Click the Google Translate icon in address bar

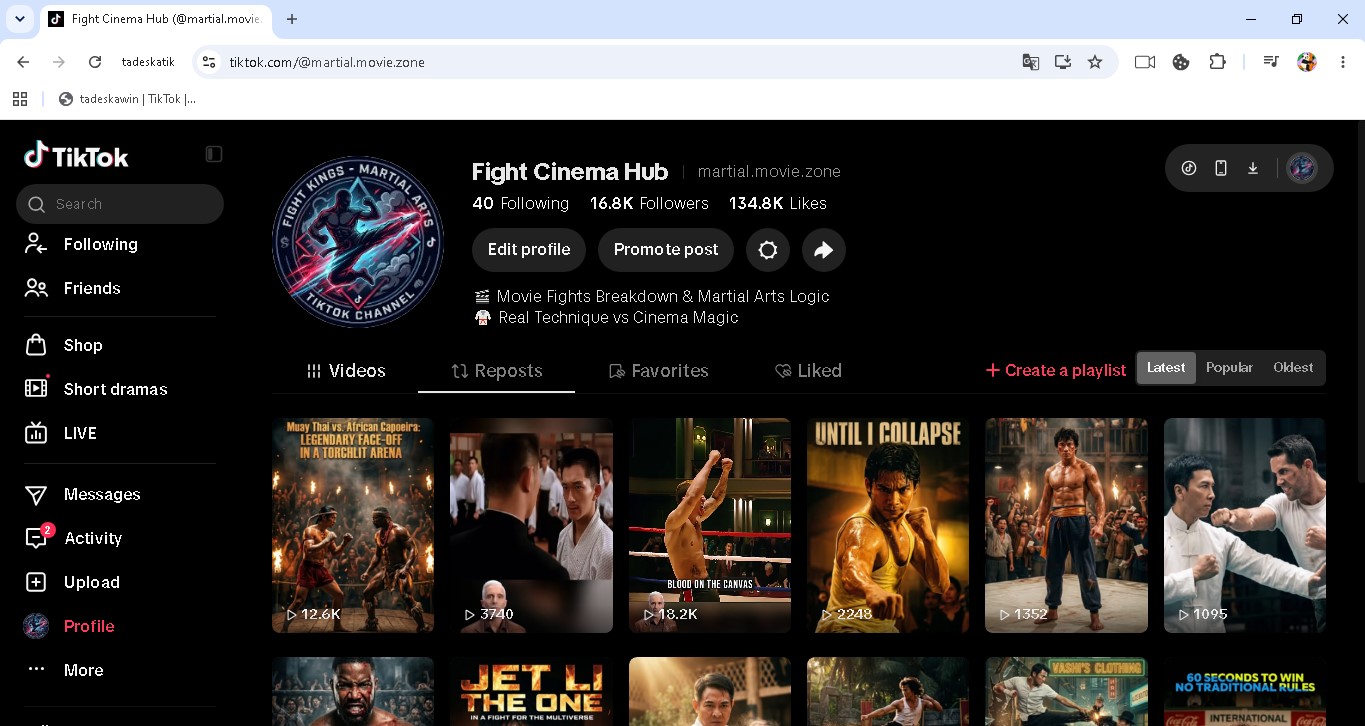[1030, 62]
